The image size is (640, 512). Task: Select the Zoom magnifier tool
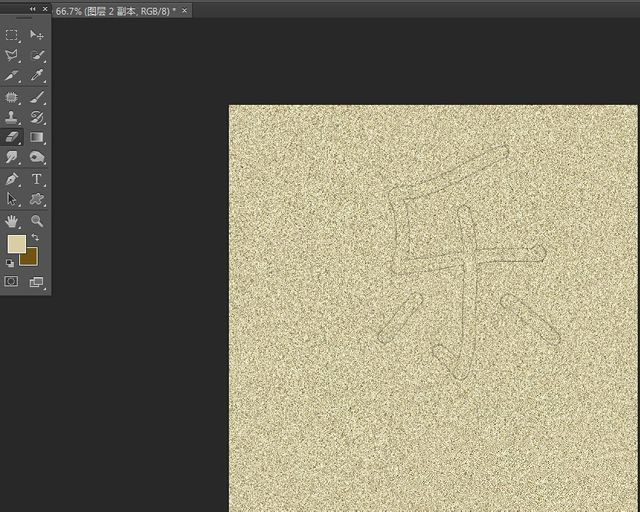click(x=37, y=221)
